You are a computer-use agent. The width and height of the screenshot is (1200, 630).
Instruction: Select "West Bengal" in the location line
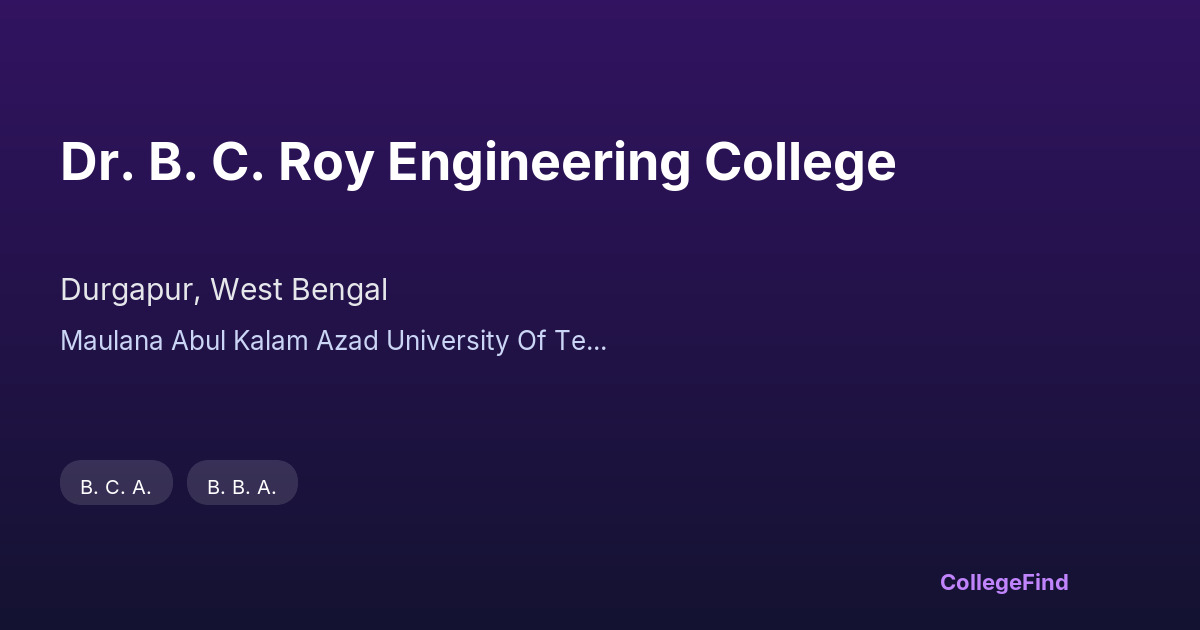coord(299,290)
